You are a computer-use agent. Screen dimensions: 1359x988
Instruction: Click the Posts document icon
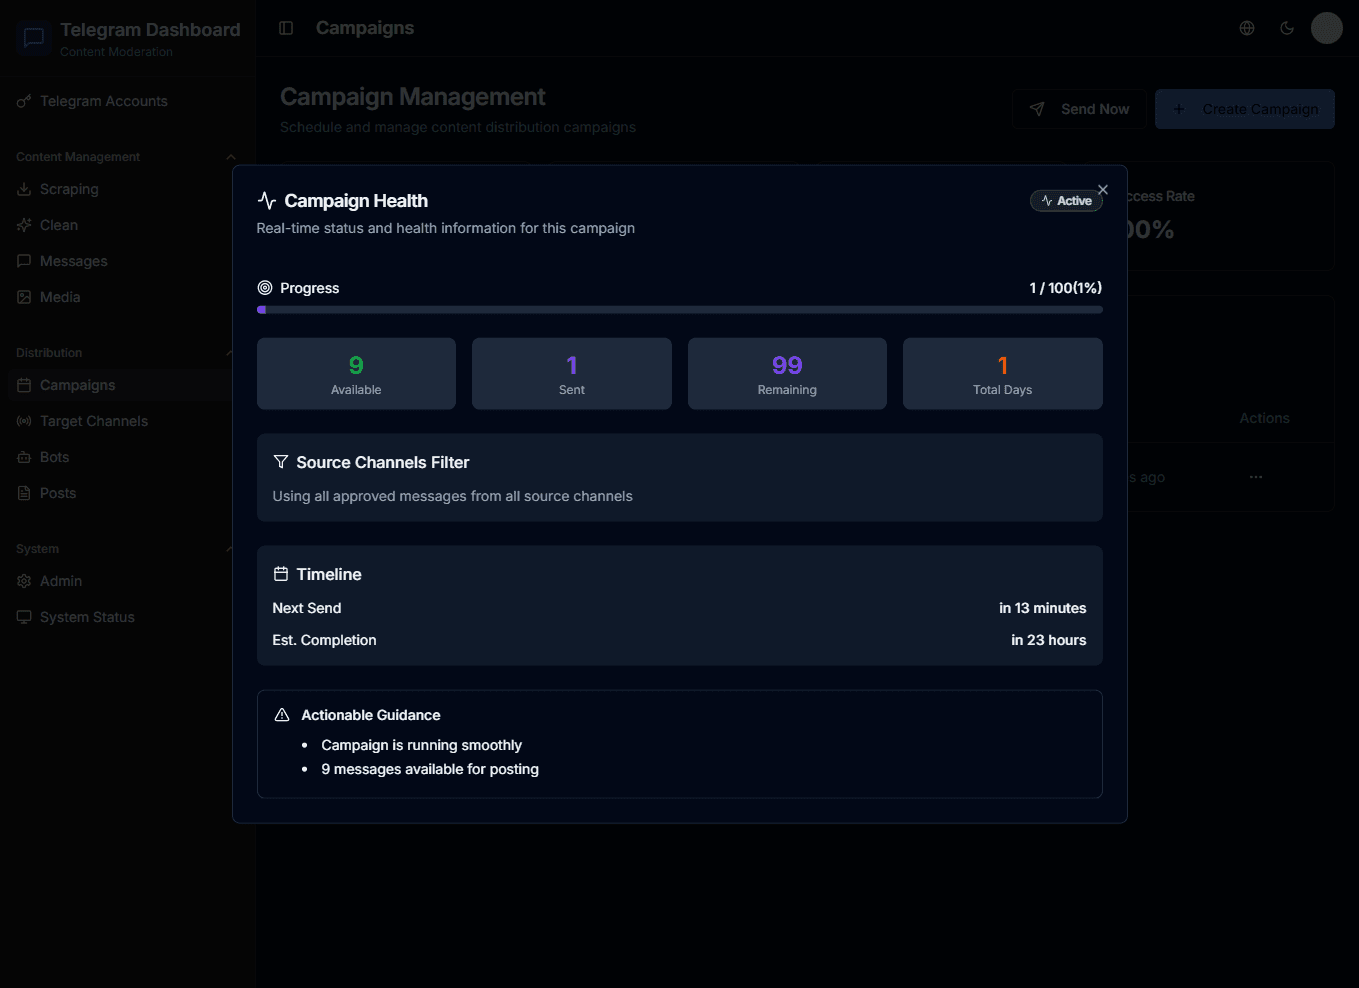[24, 493]
